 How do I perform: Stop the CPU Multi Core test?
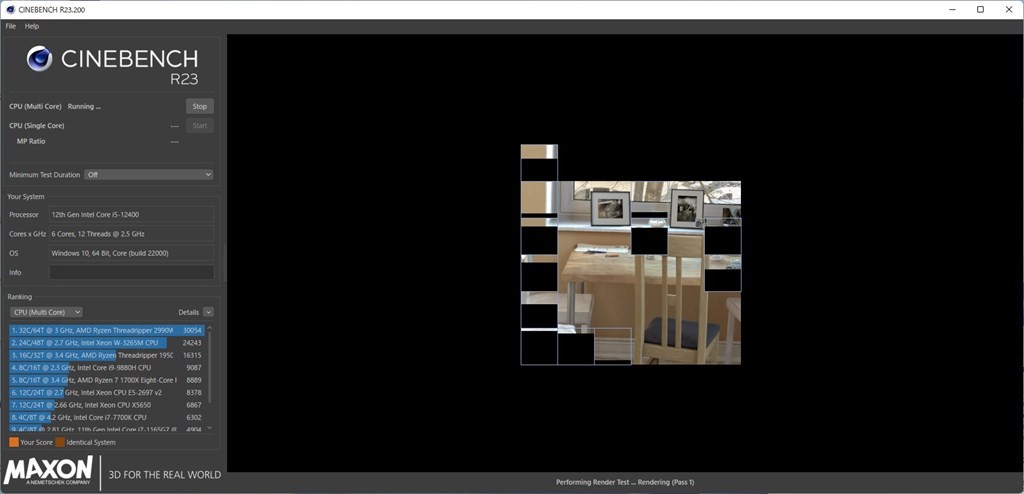coord(200,107)
